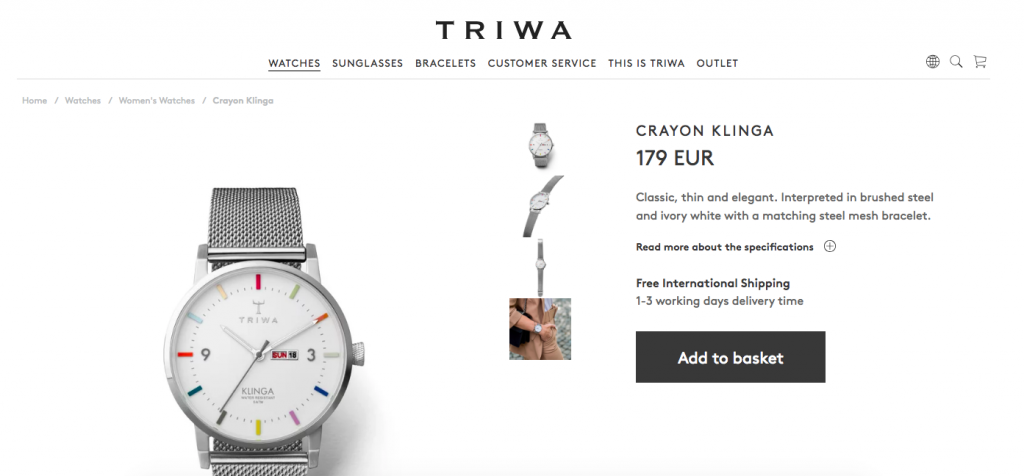Select the angled watch thumbnail
This screenshot has height=476, width=1024.
[541, 206]
